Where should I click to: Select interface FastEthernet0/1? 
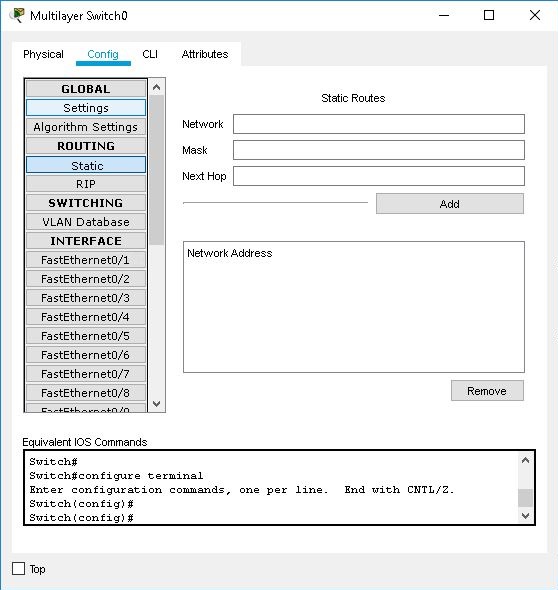[x=86, y=260]
